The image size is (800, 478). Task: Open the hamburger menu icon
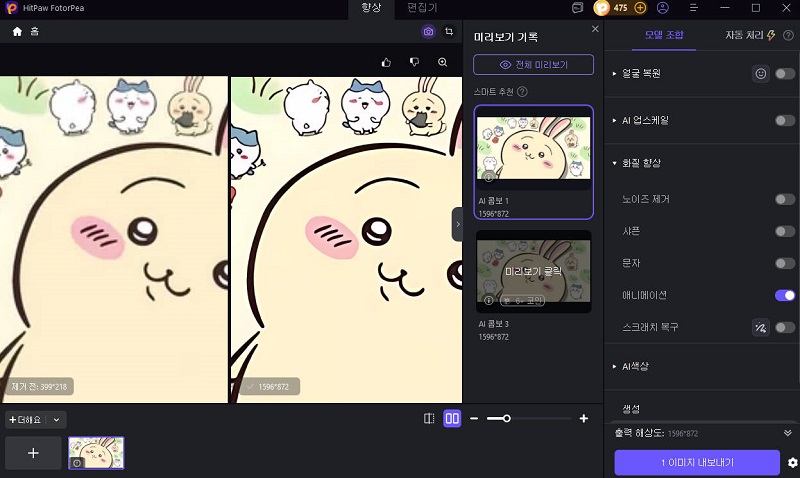pos(693,8)
